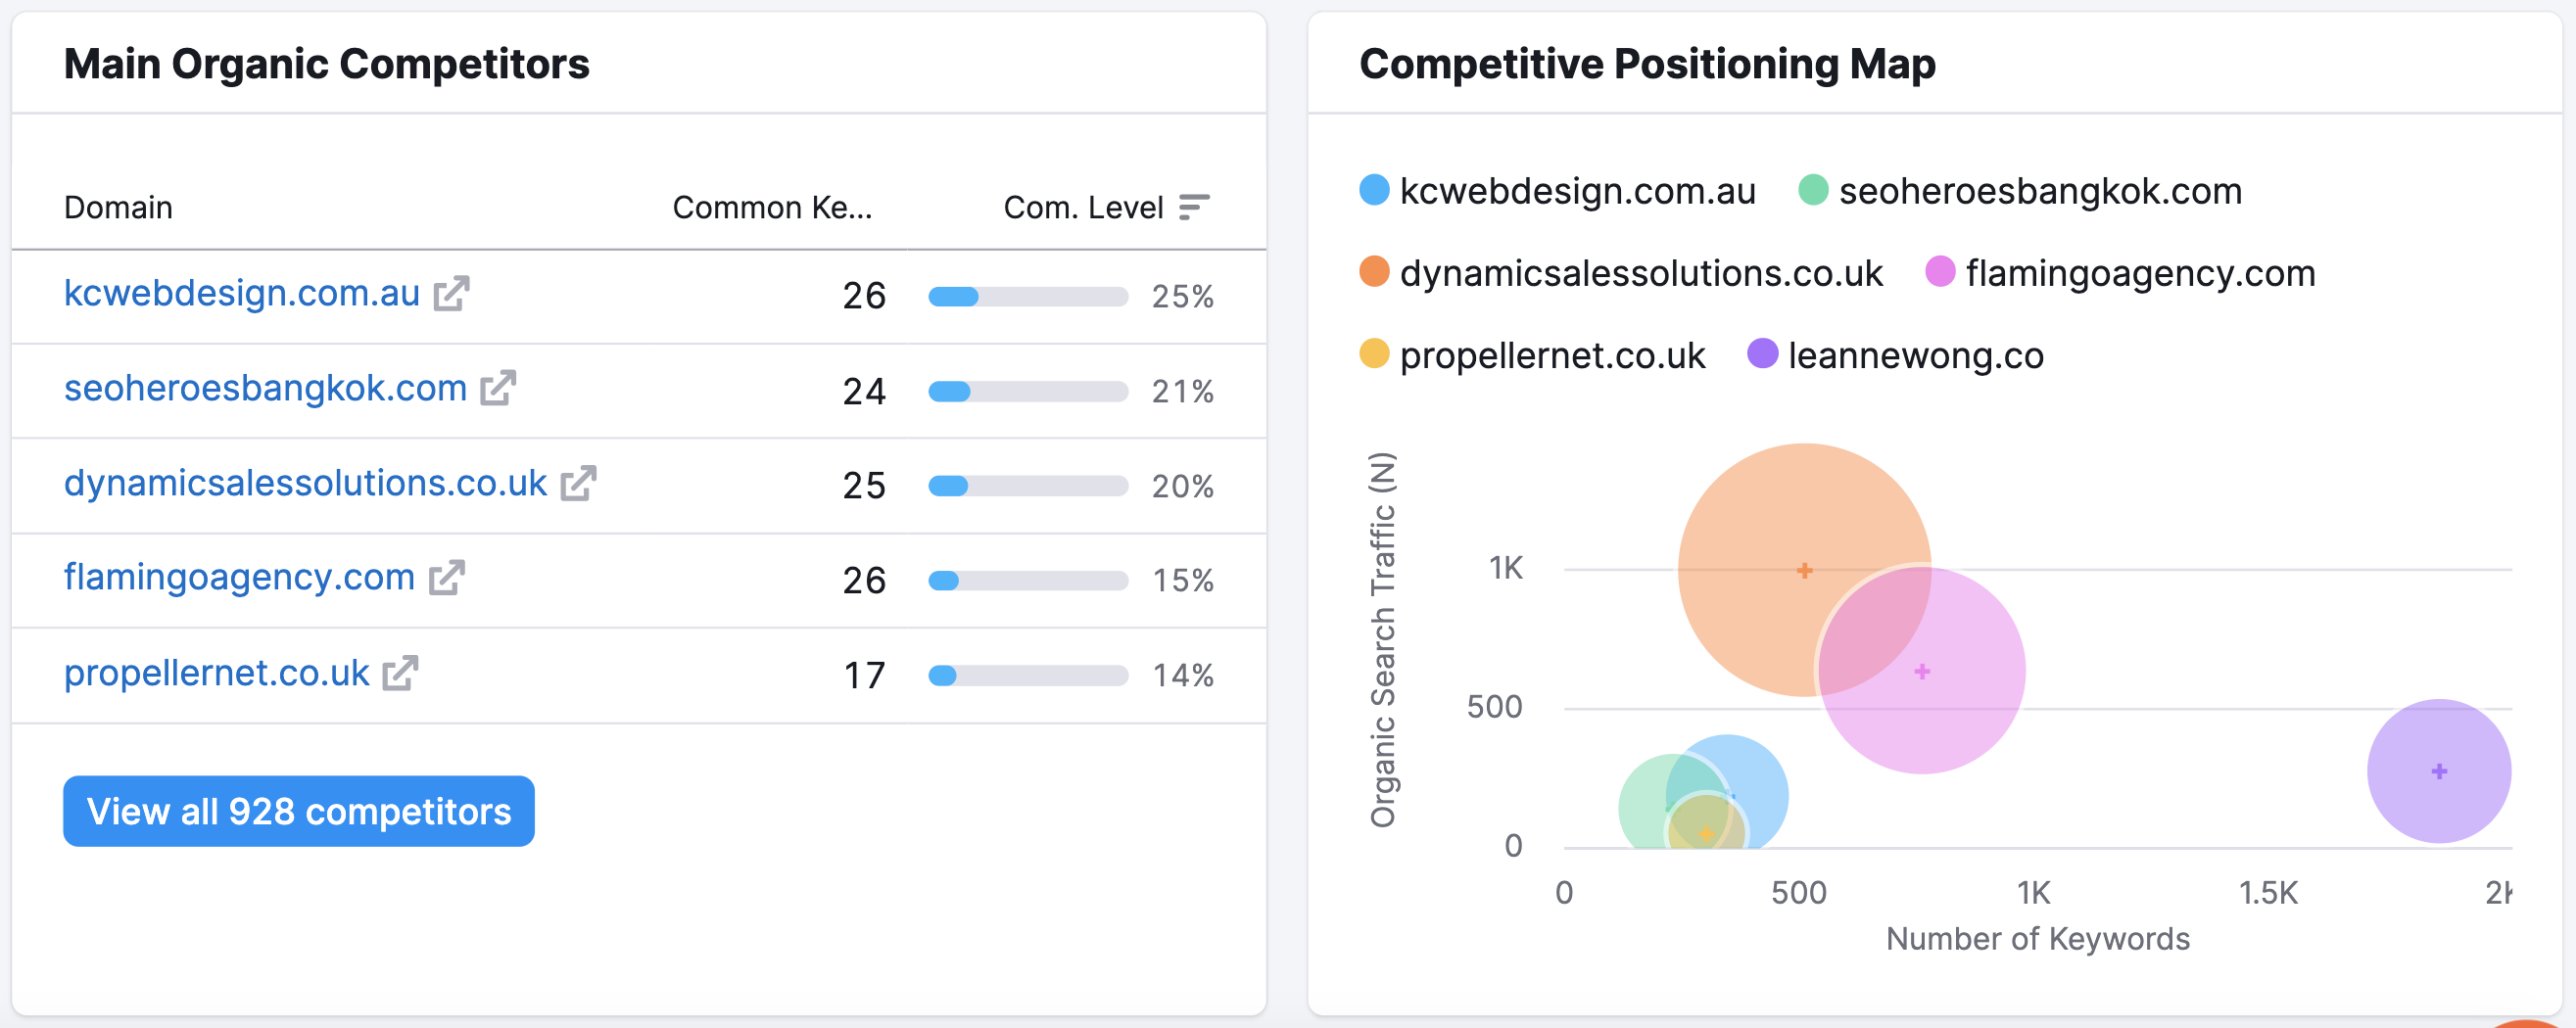Click the sort icon beside Com. Level header
This screenshot has width=2576, height=1028.
[1196, 206]
